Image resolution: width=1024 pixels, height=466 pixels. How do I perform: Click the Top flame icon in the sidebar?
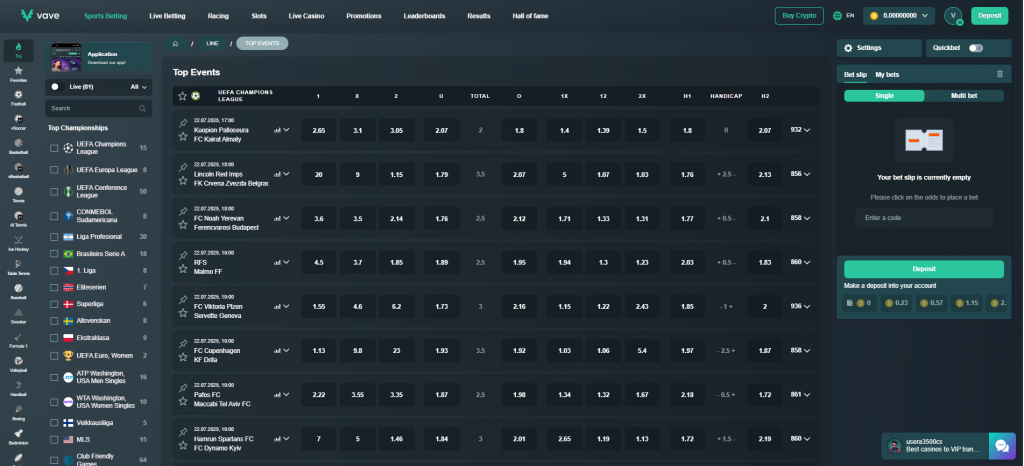pyautogui.click(x=18, y=47)
